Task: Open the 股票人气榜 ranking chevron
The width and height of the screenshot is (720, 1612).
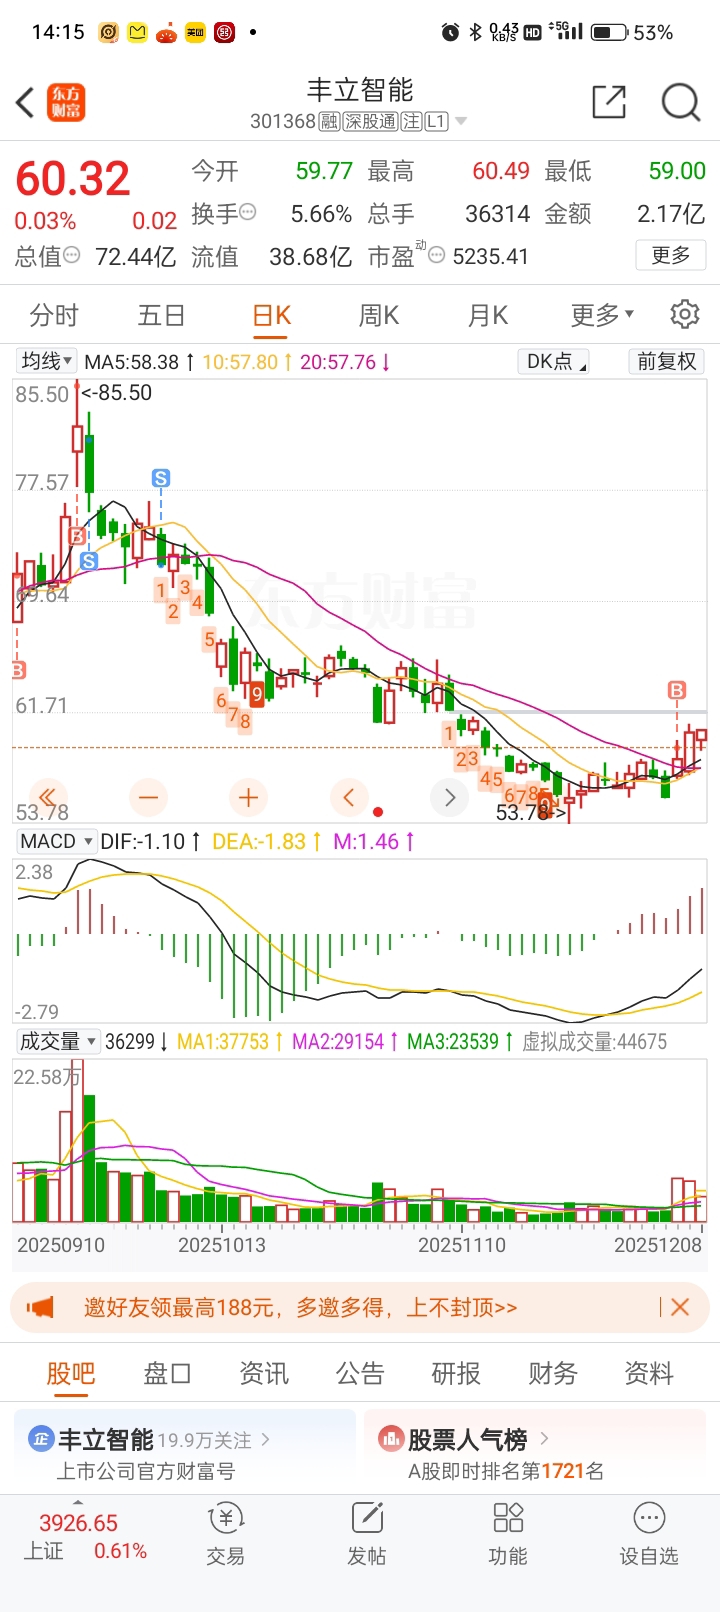Action: pos(545,1439)
